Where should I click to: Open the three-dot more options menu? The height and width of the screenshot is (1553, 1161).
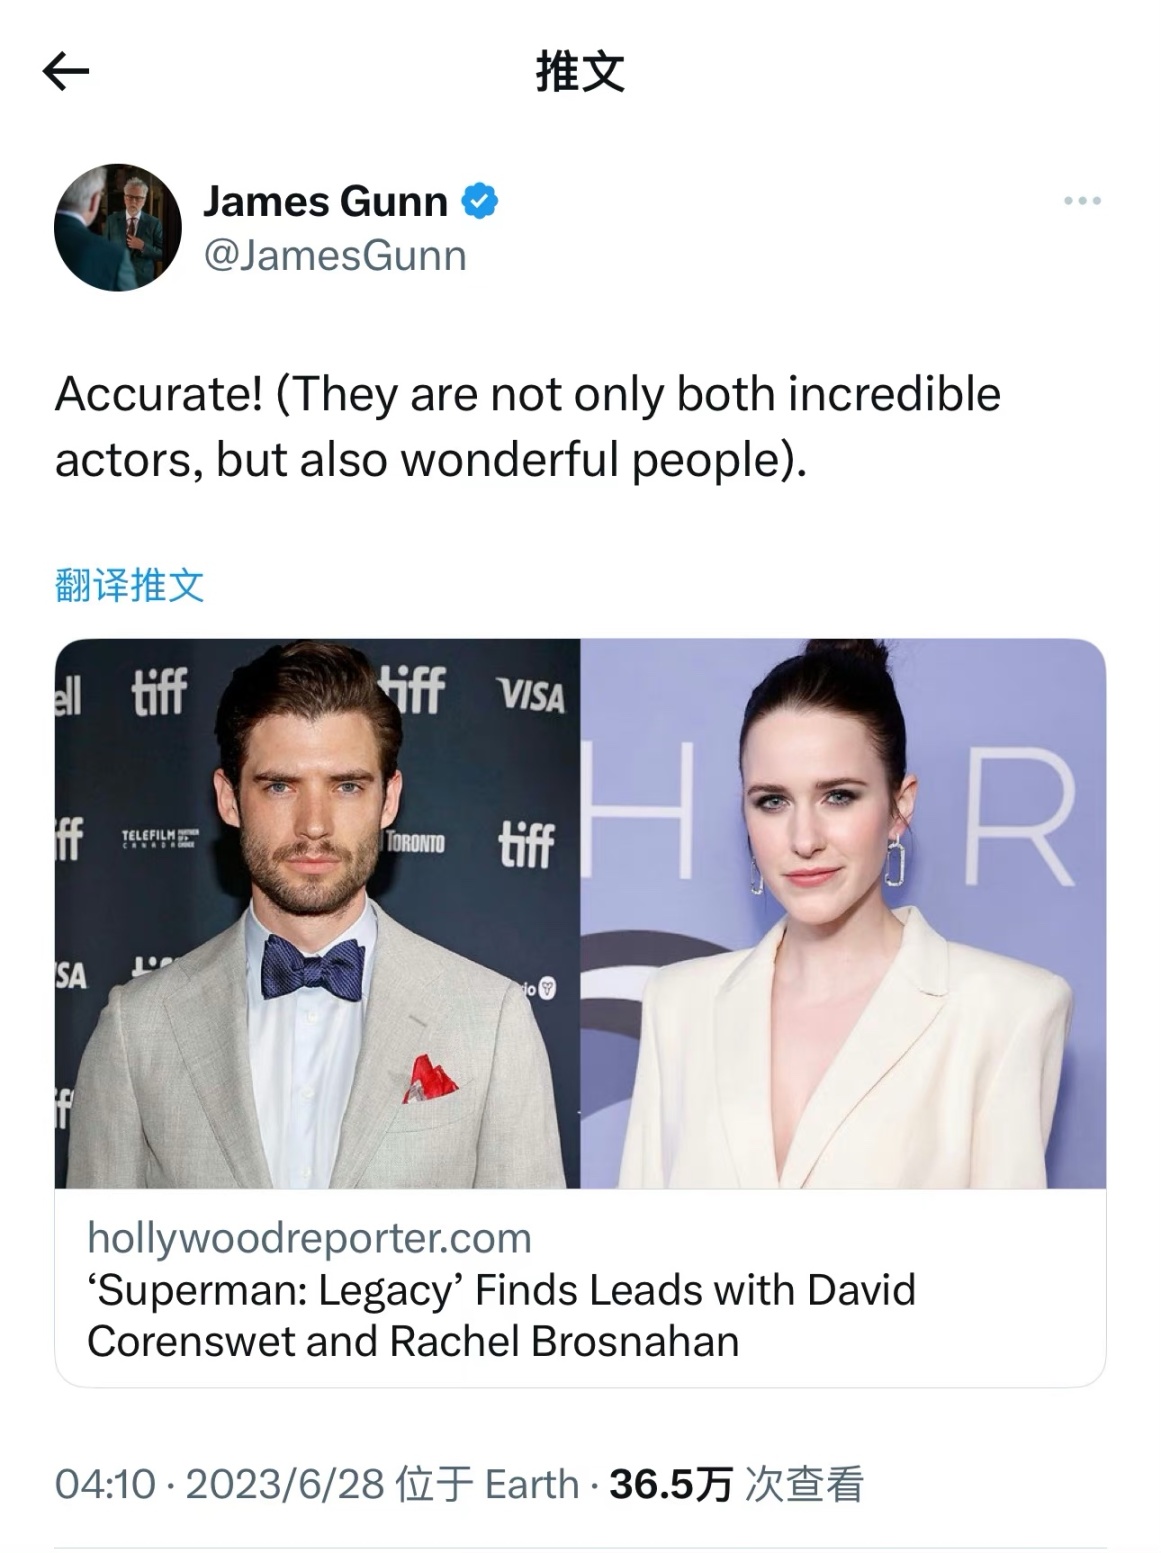(1082, 201)
